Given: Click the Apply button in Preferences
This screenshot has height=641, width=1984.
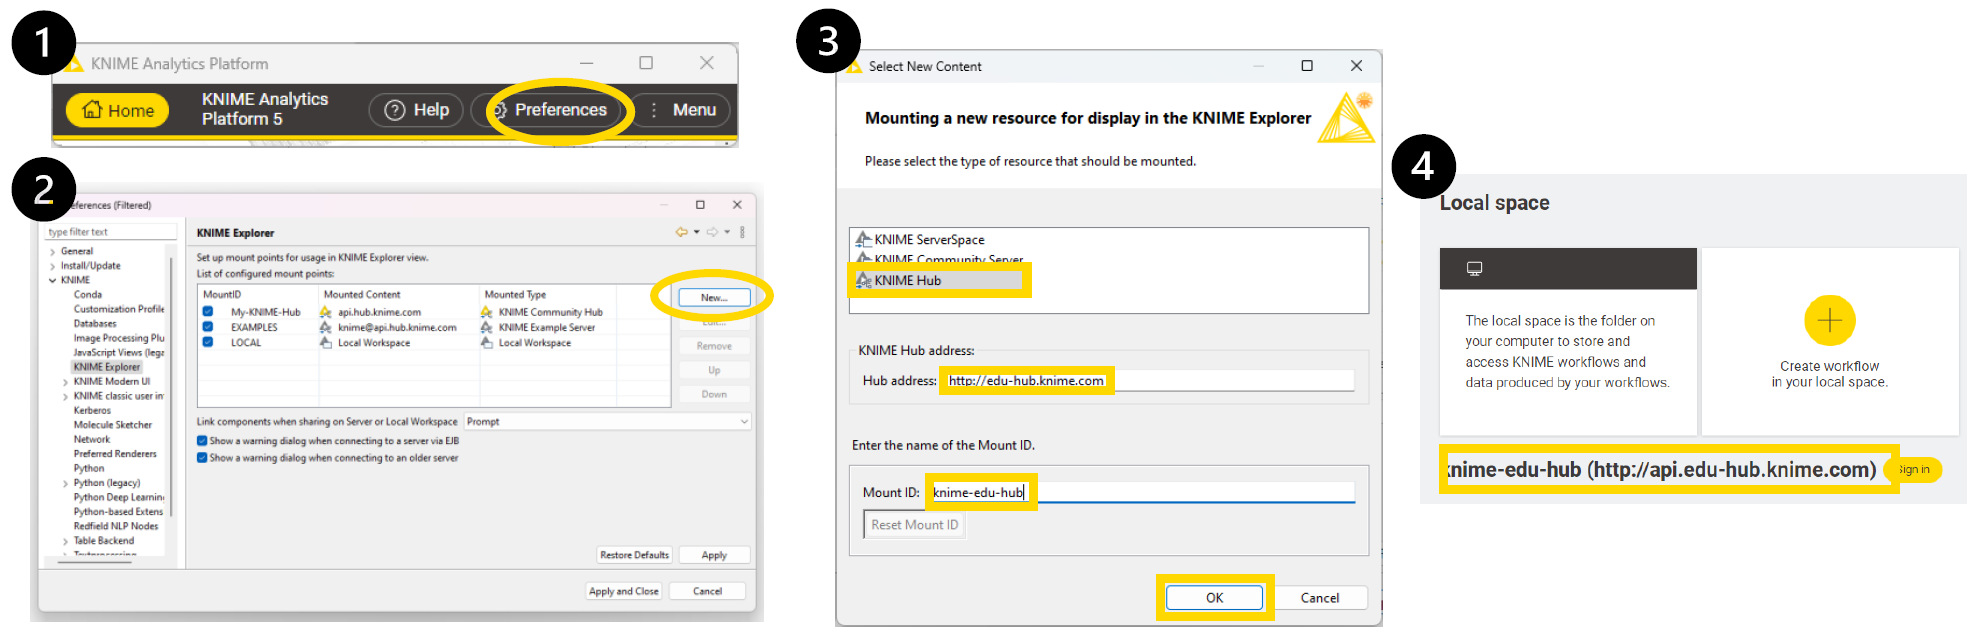Looking at the screenshot, I should pos(714,555).
